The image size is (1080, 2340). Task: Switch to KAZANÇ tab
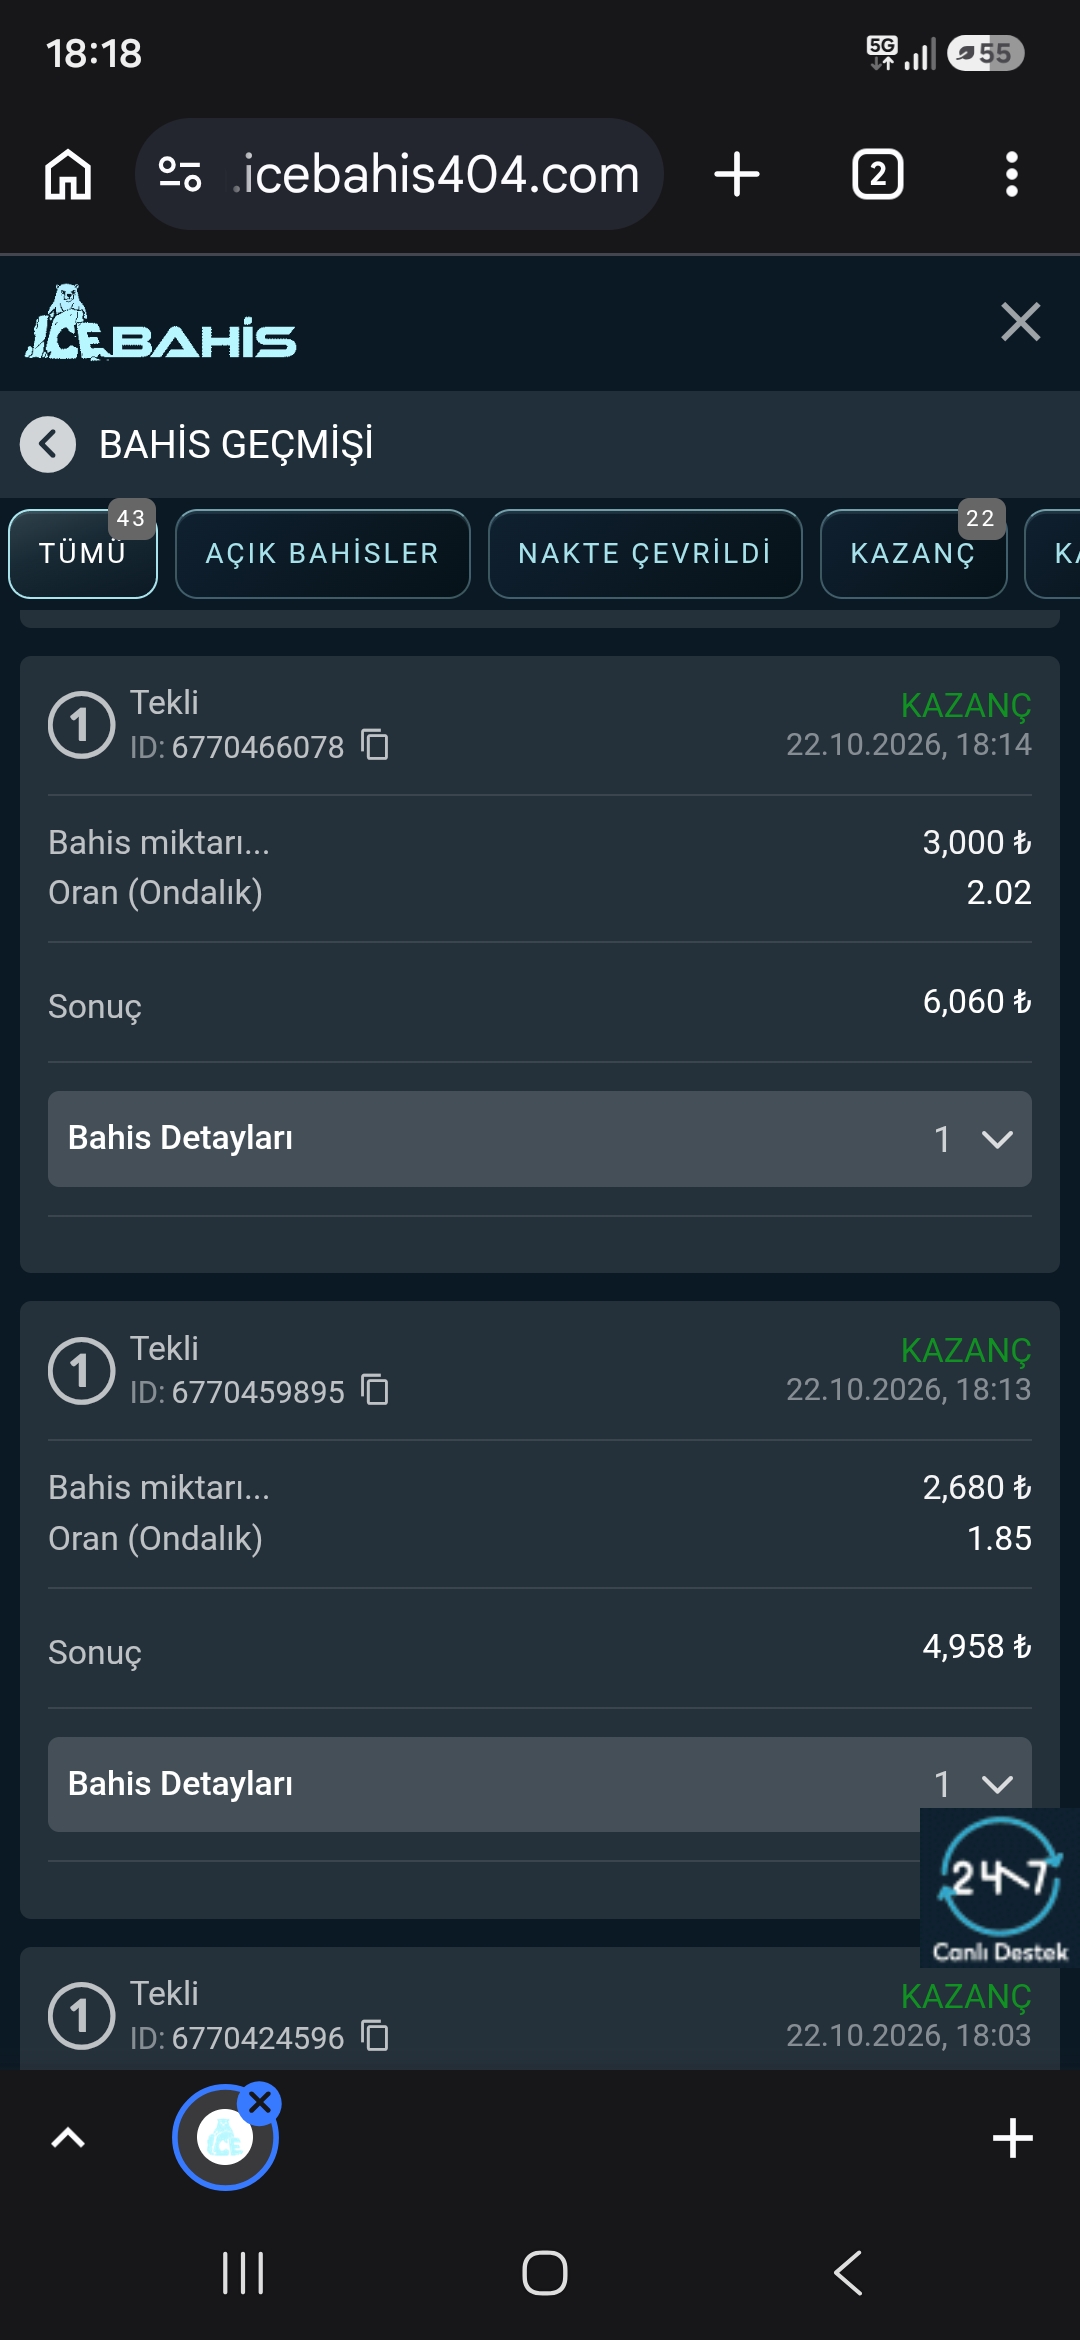point(913,554)
